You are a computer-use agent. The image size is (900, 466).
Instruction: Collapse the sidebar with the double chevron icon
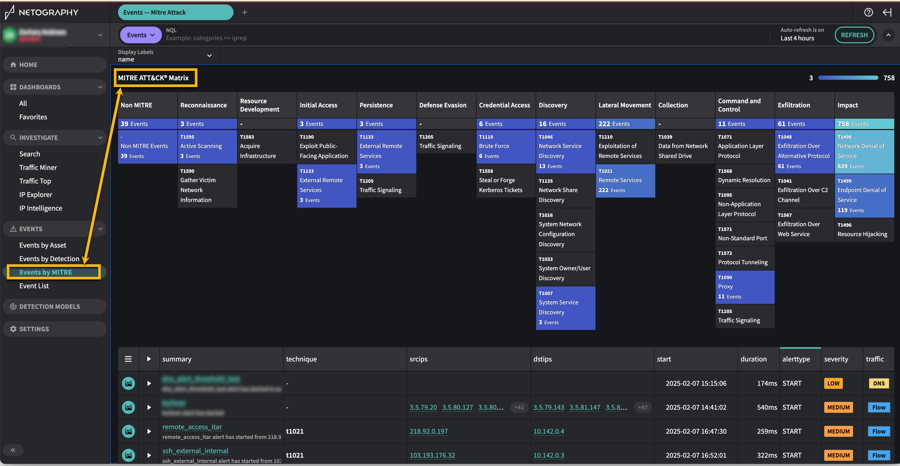tap(13, 450)
